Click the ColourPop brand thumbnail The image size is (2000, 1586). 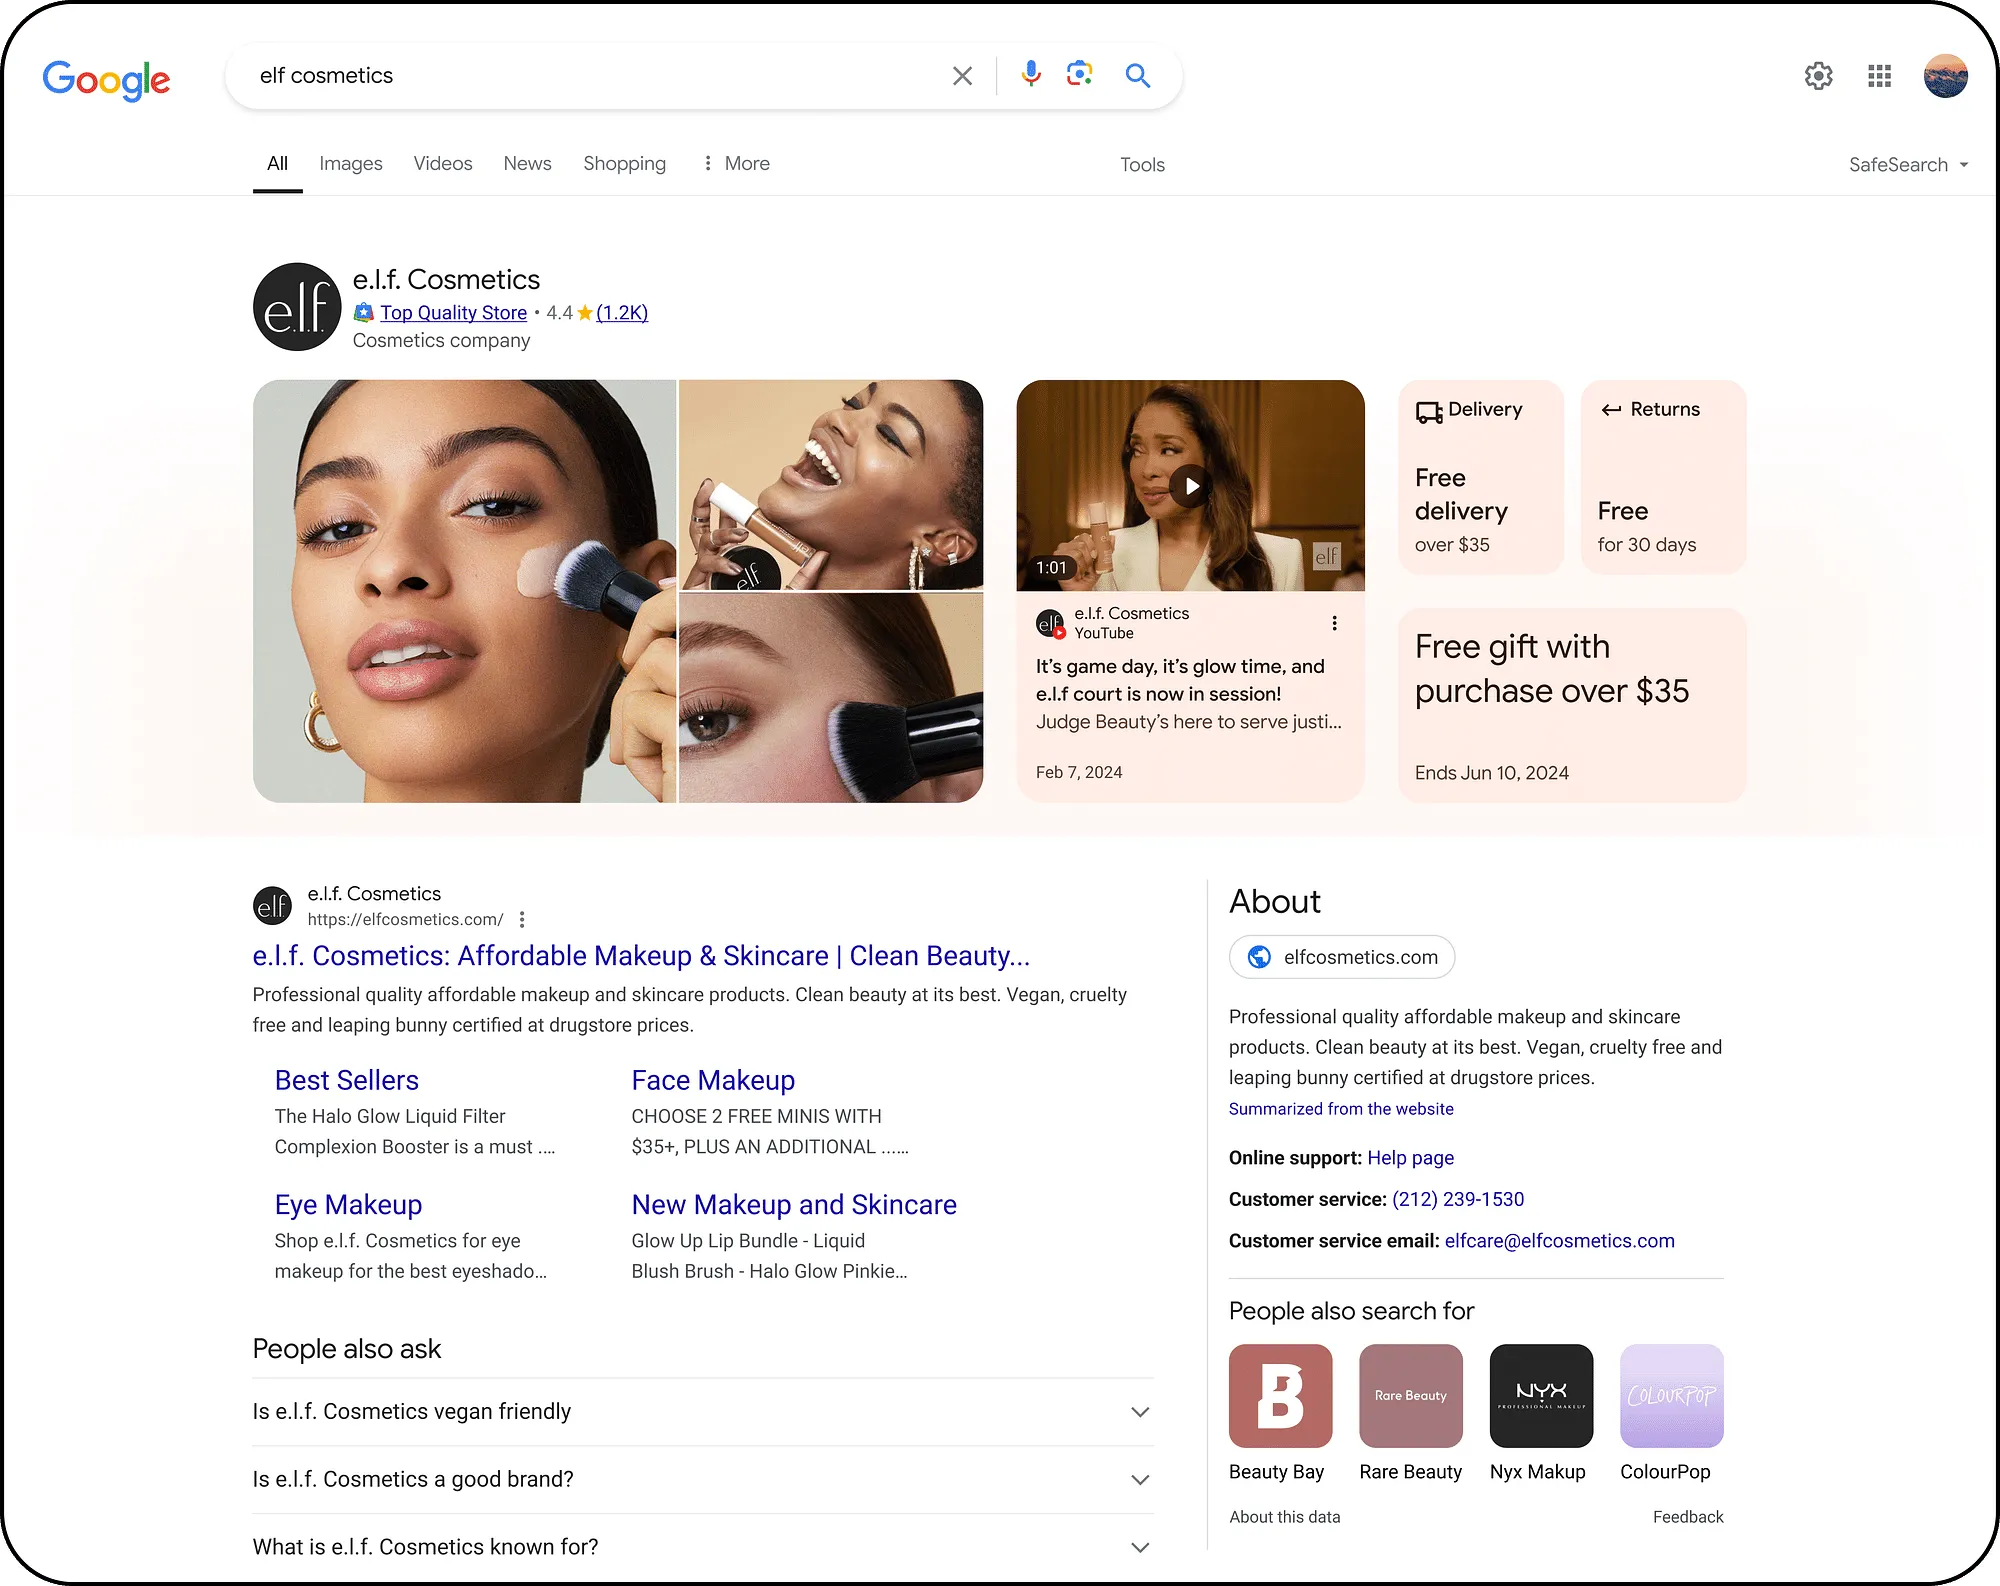point(1672,1394)
